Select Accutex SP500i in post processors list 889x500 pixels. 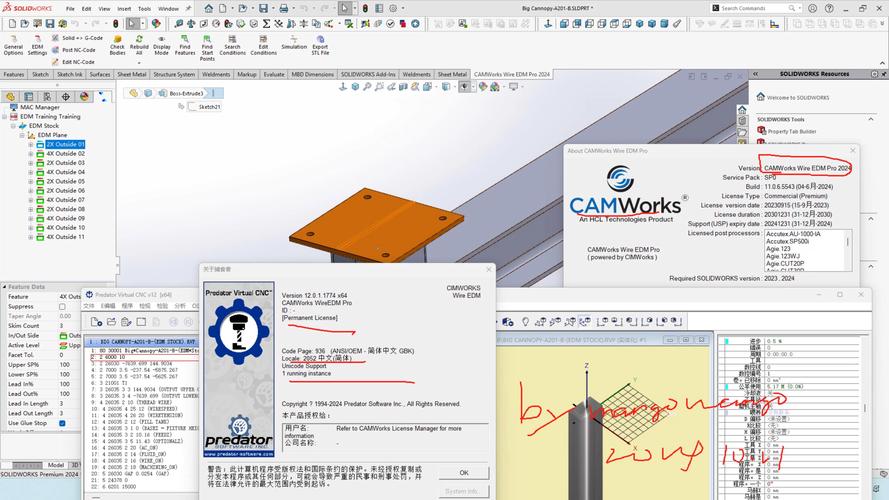(x=788, y=241)
